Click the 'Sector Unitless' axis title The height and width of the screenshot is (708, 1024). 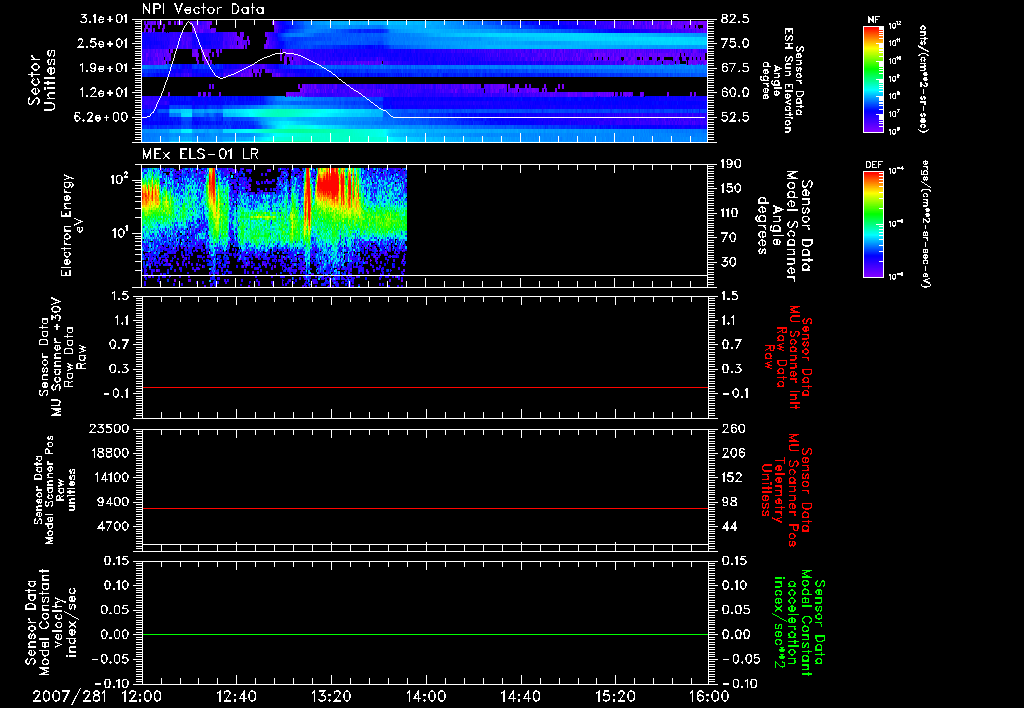(42, 80)
